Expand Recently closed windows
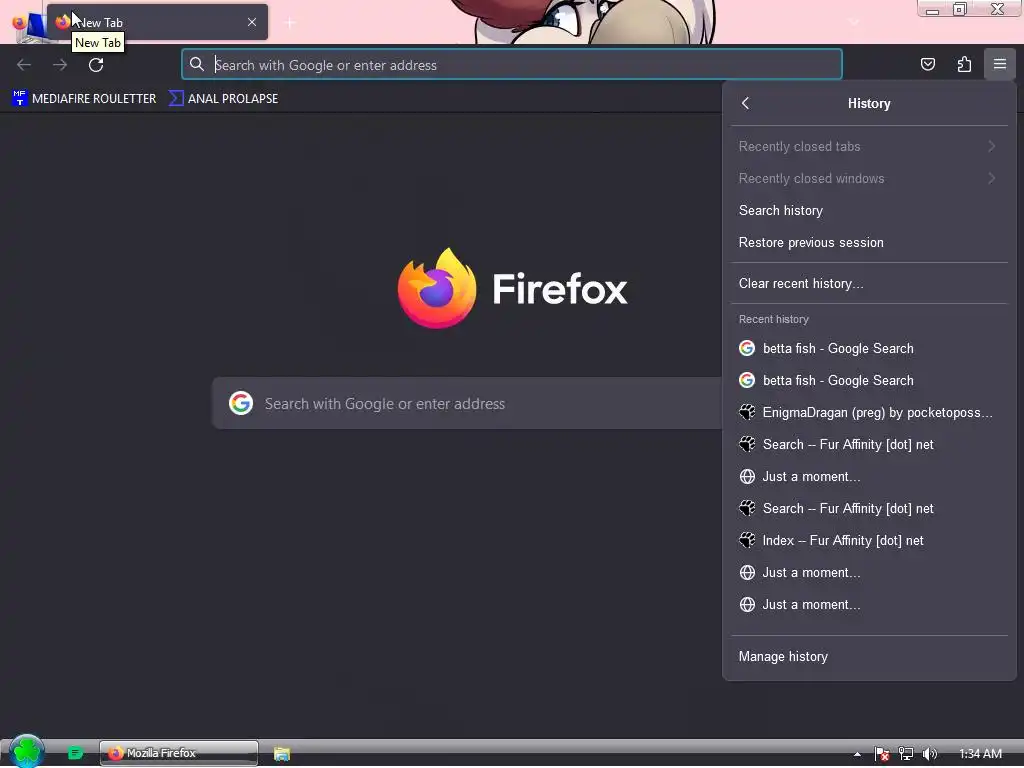The height and width of the screenshot is (768, 1024). point(869,178)
